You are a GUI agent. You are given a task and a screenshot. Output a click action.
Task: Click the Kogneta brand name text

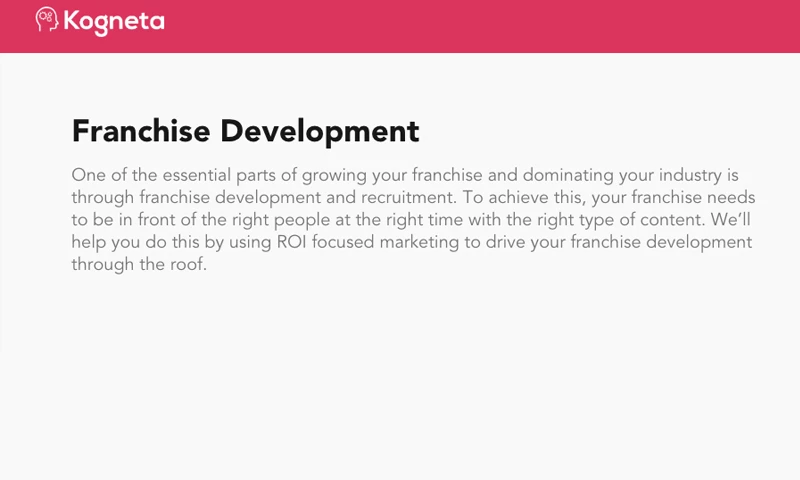114,21
